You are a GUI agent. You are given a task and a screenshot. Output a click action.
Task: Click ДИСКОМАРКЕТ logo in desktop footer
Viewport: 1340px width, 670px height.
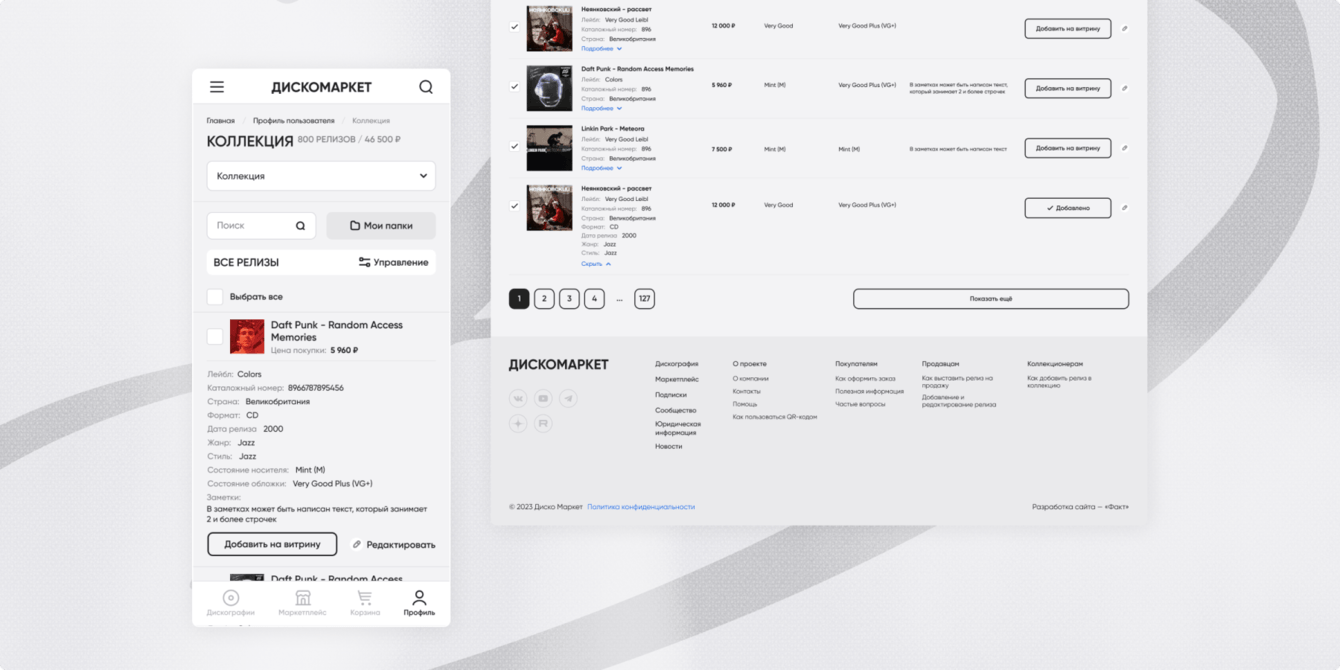pos(558,365)
